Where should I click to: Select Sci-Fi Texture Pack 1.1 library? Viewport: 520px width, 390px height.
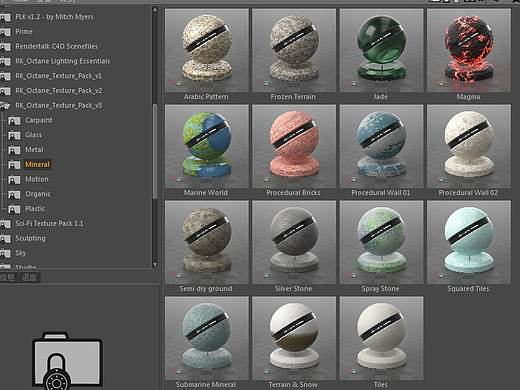point(49,223)
